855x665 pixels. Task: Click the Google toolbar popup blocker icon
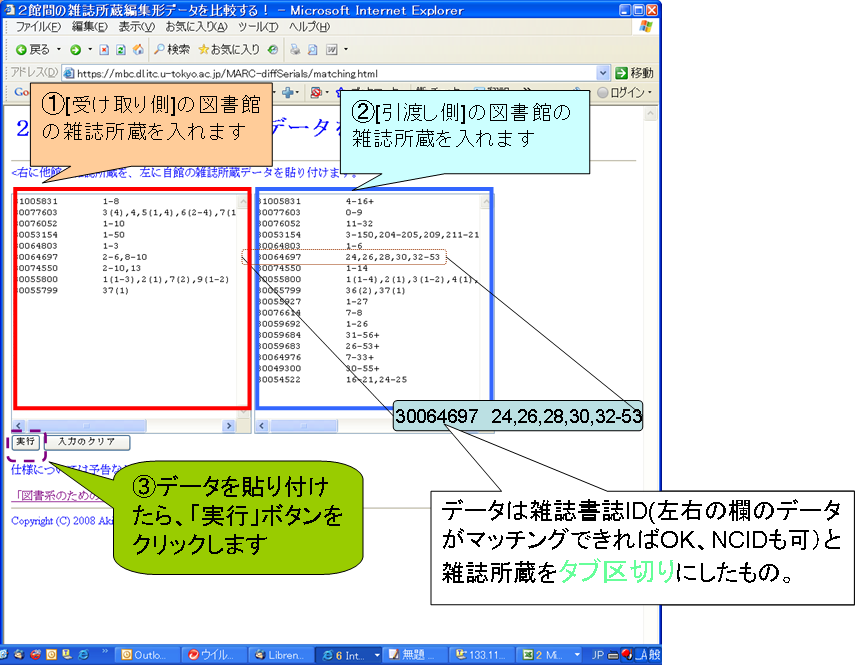coord(315,93)
